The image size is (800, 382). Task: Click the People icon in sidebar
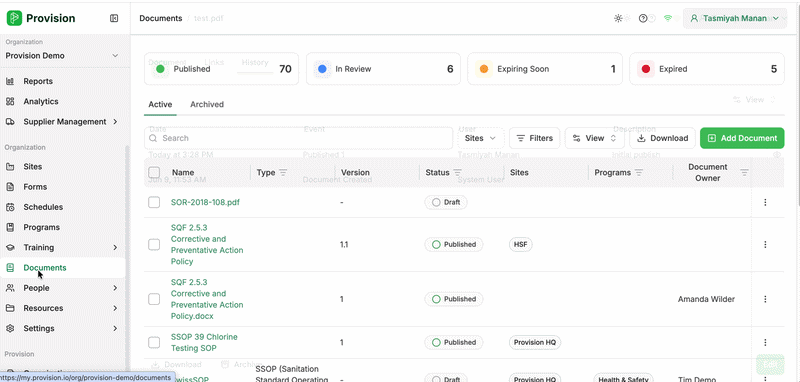tap(10, 288)
